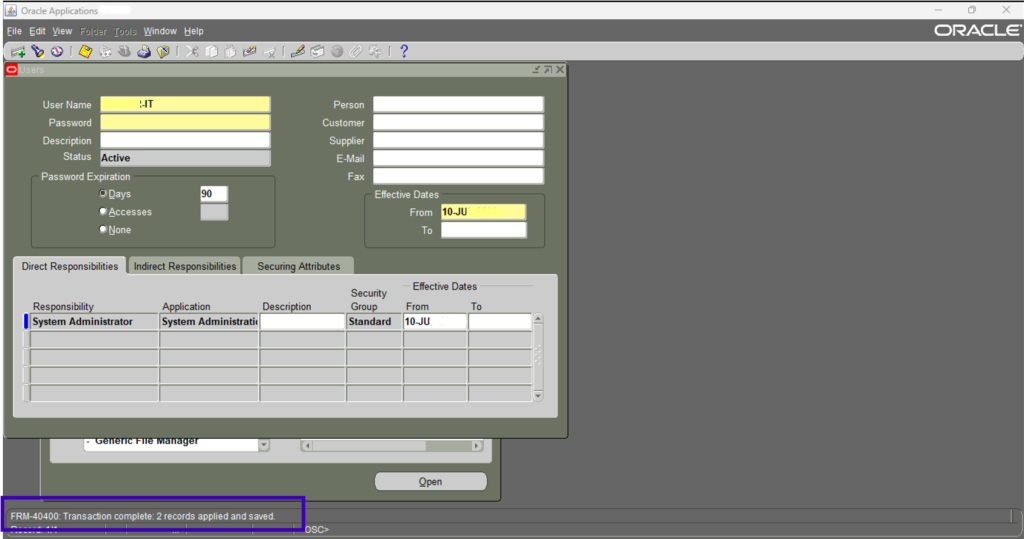Viewport: 1024px width, 539px height.
Task: Click the Cut scissors icon
Action: click(192, 52)
